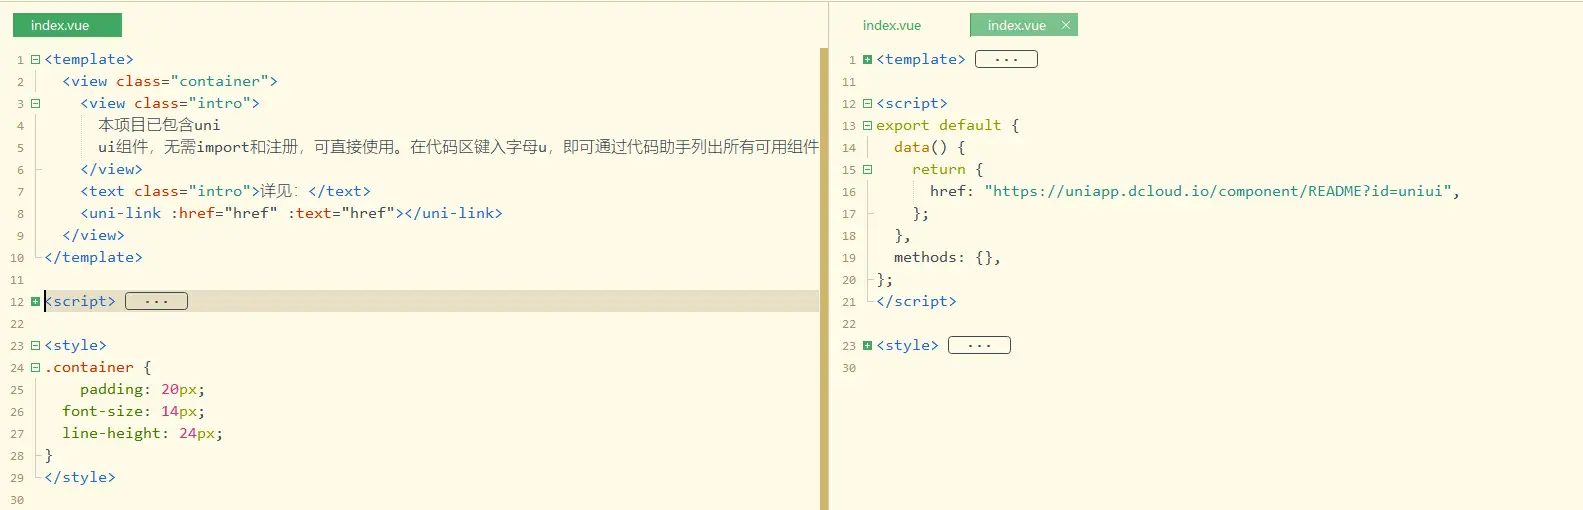Click the left pane vertical scrollbar
The image size is (1583, 510).
824,279
